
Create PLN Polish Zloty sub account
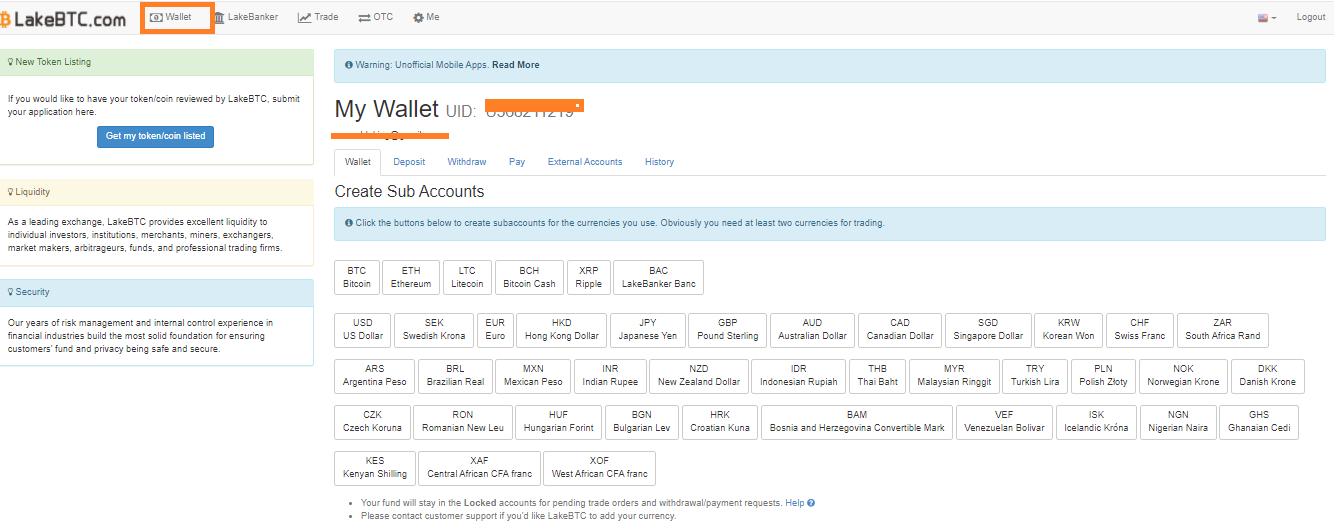click(x=1103, y=376)
